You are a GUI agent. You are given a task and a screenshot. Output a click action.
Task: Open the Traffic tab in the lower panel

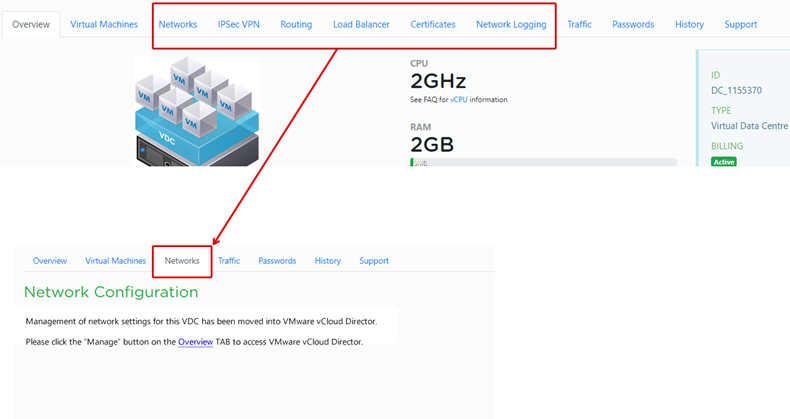coord(229,261)
